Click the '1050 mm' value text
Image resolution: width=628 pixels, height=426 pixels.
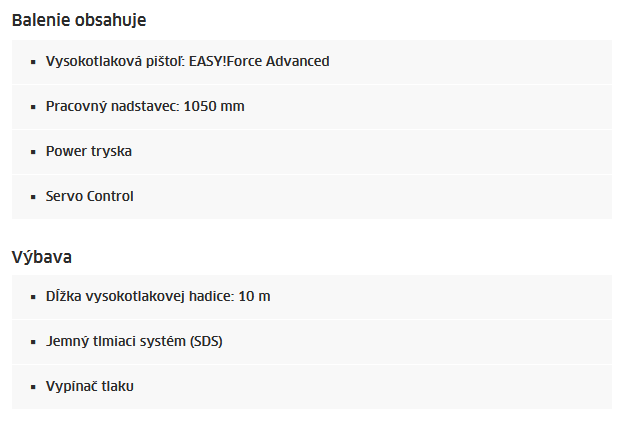(x=214, y=106)
